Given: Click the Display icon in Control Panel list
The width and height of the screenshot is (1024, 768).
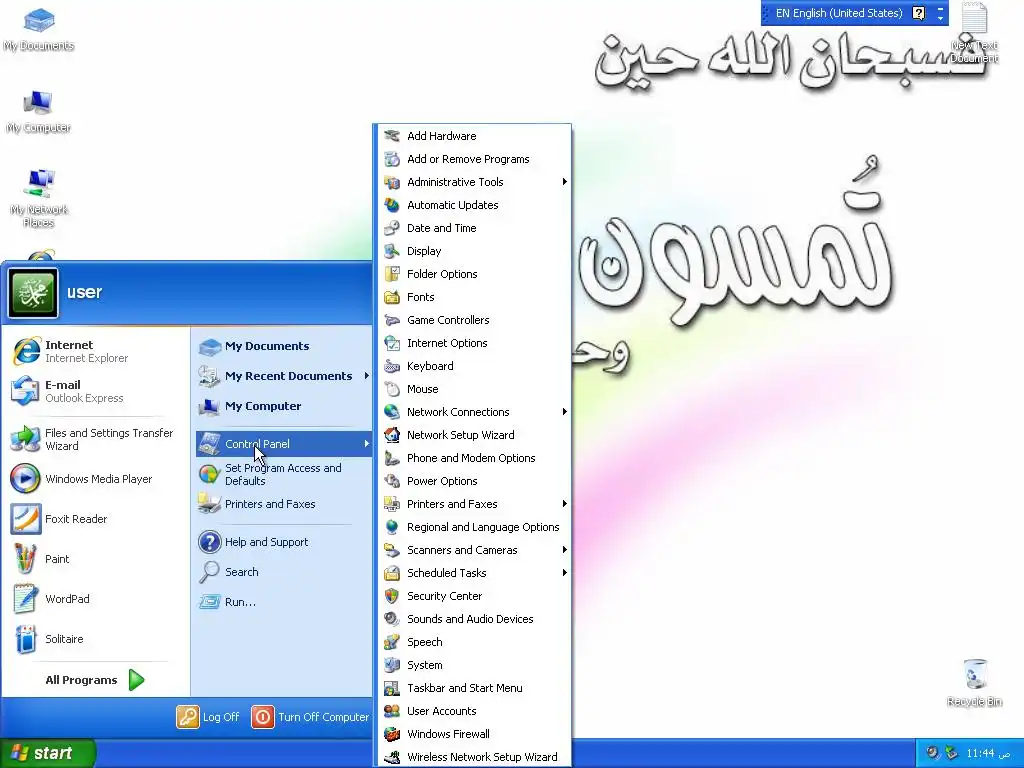Looking at the screenshot, I should pos(392,251).
